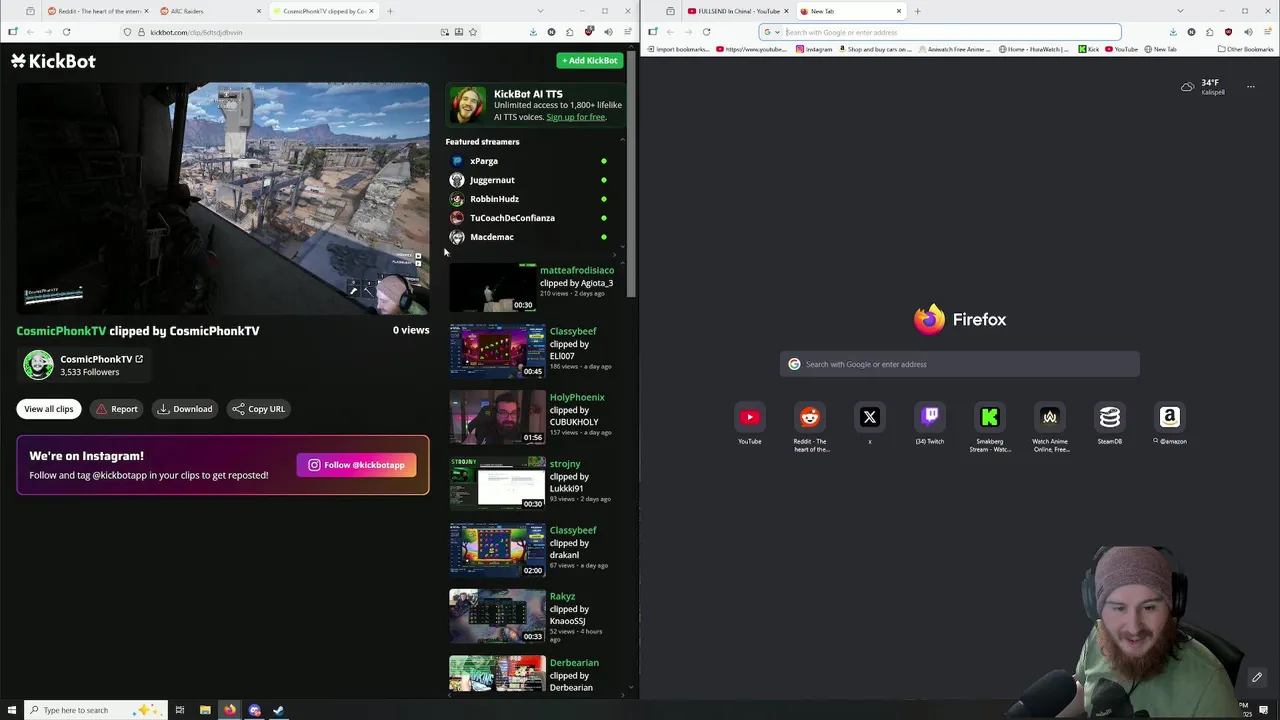The image size is (1280, 720).
Task: Switch to FULLSEND In China YouTube tab
Action: click(738, 11)
